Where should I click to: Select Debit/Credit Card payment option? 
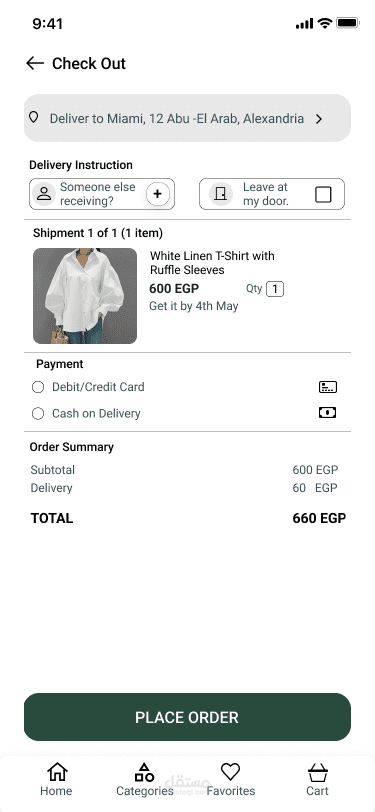point(38,387)
